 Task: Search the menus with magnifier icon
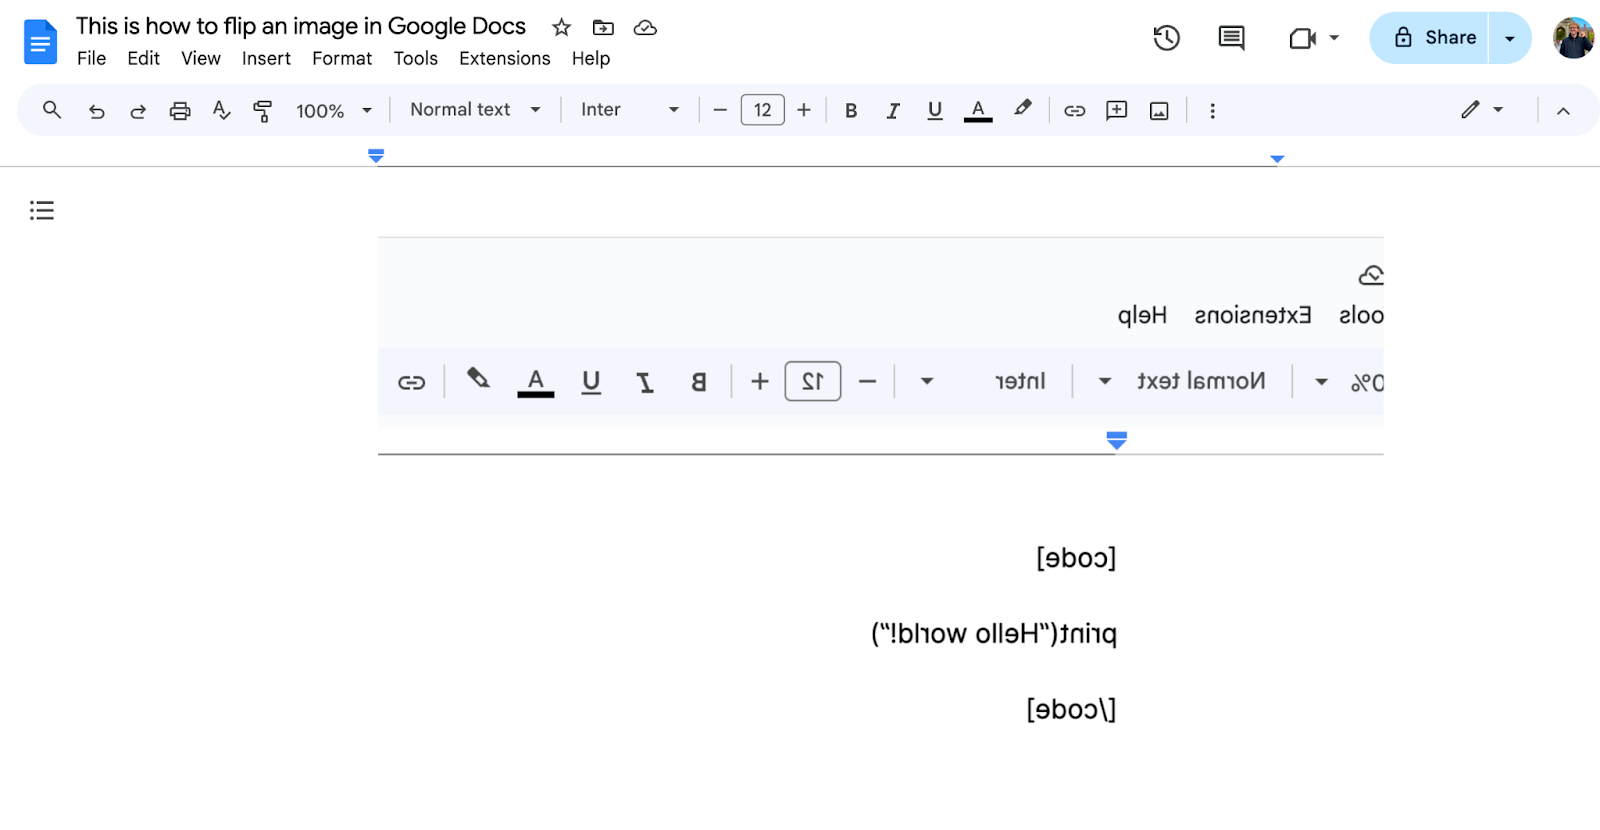coord(52,110)
